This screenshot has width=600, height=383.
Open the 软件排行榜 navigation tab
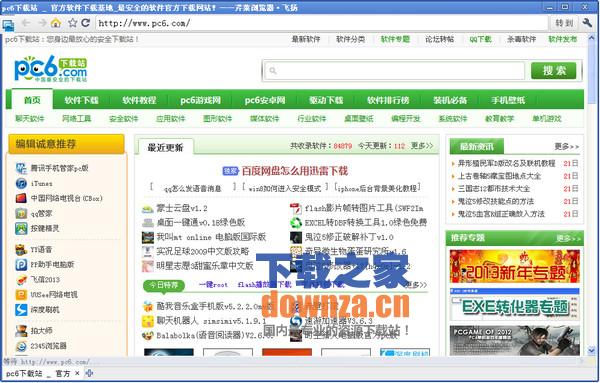tap(388, 100)
